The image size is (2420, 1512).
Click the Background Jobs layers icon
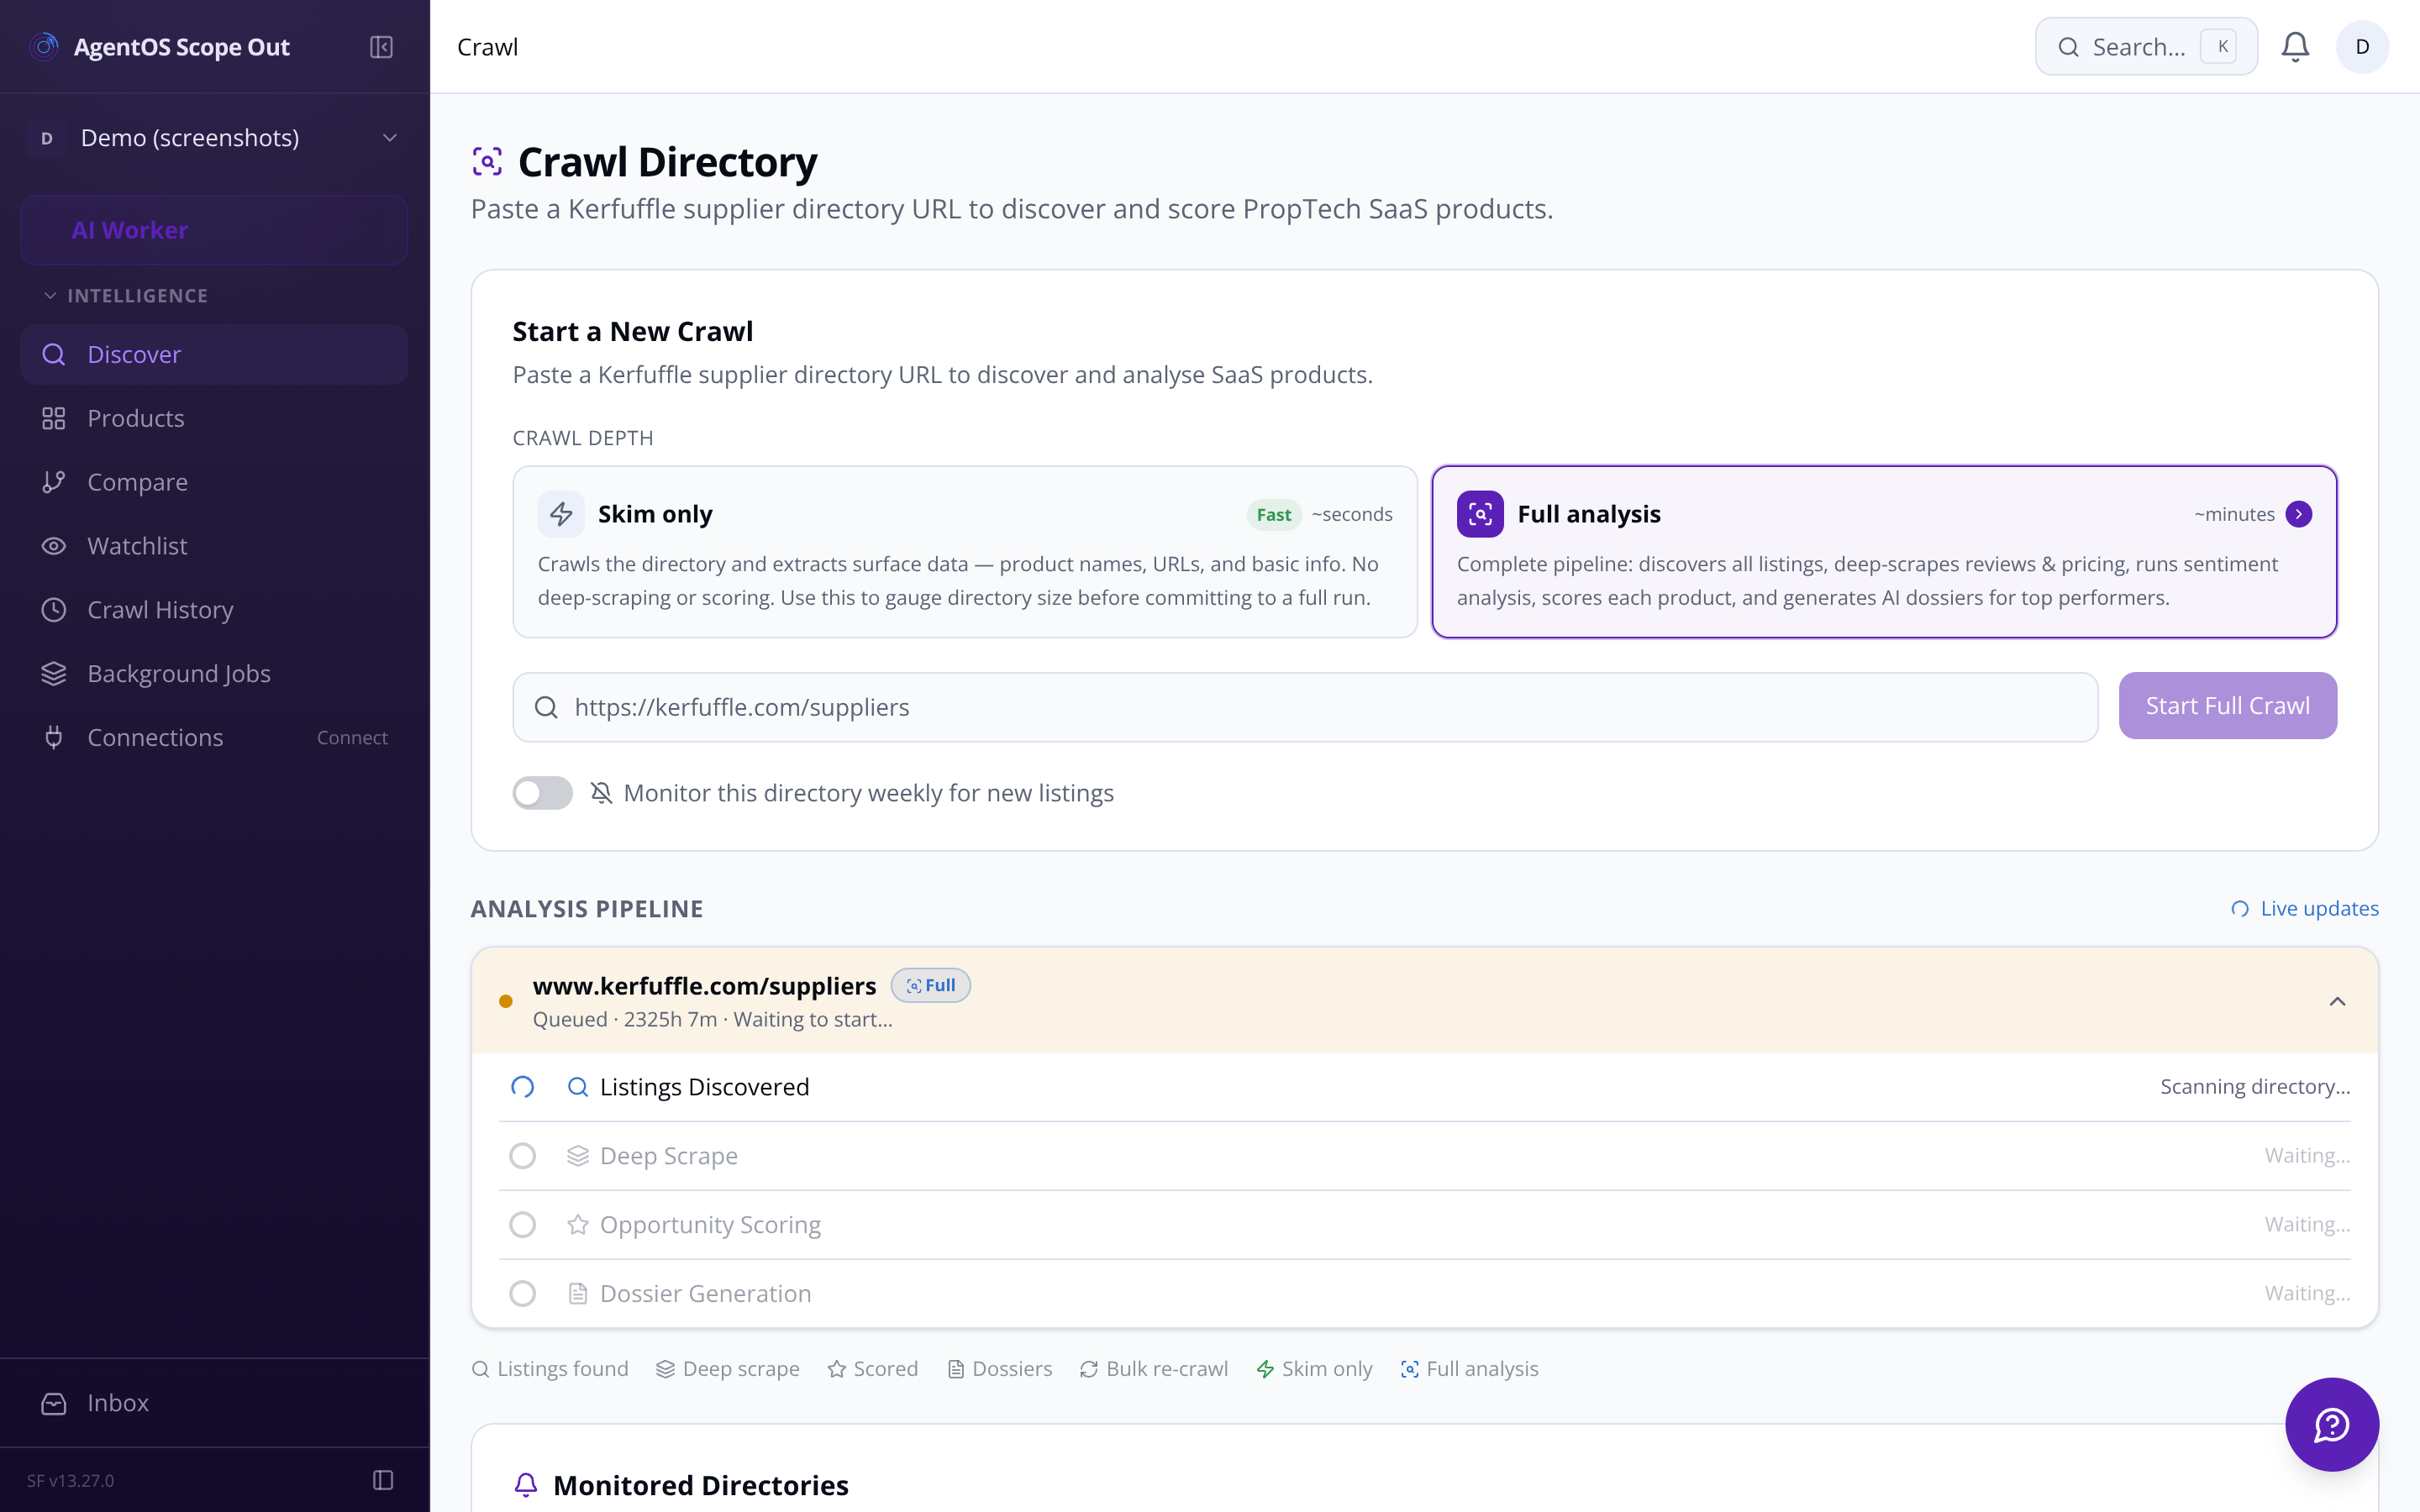(54, 674)
